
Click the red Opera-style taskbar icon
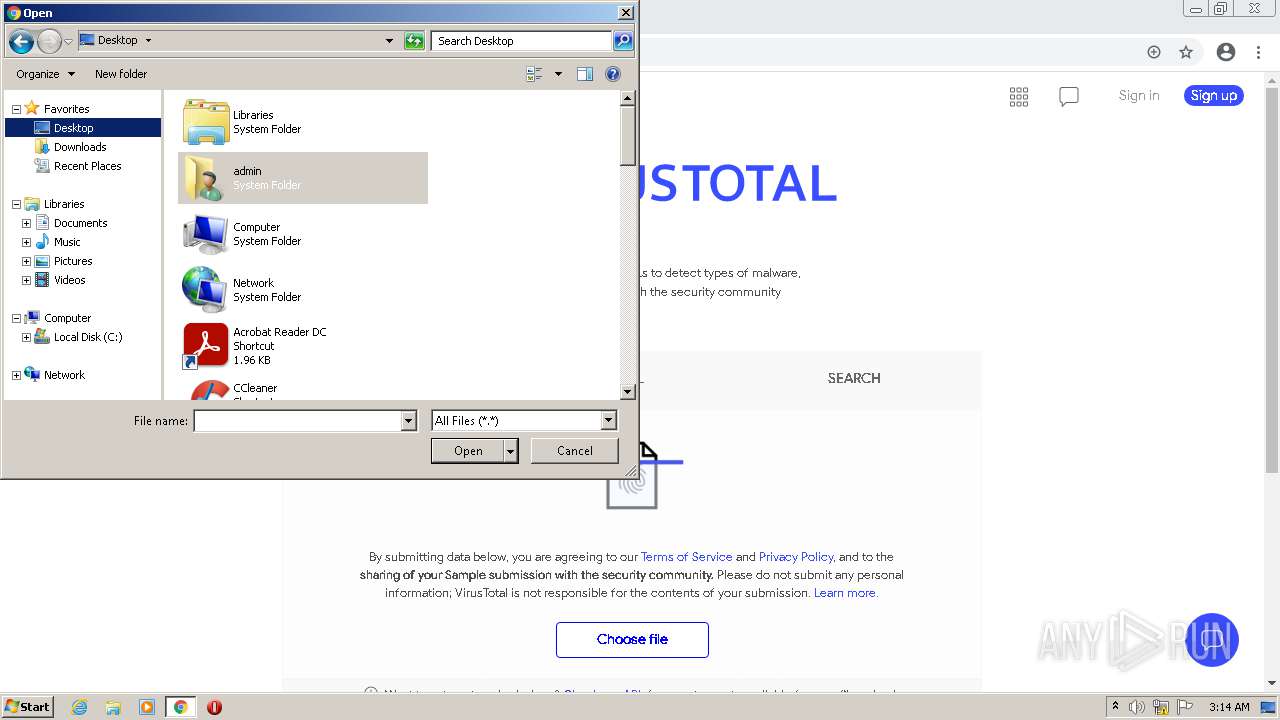pyautogui.click(x=214, y=707)
